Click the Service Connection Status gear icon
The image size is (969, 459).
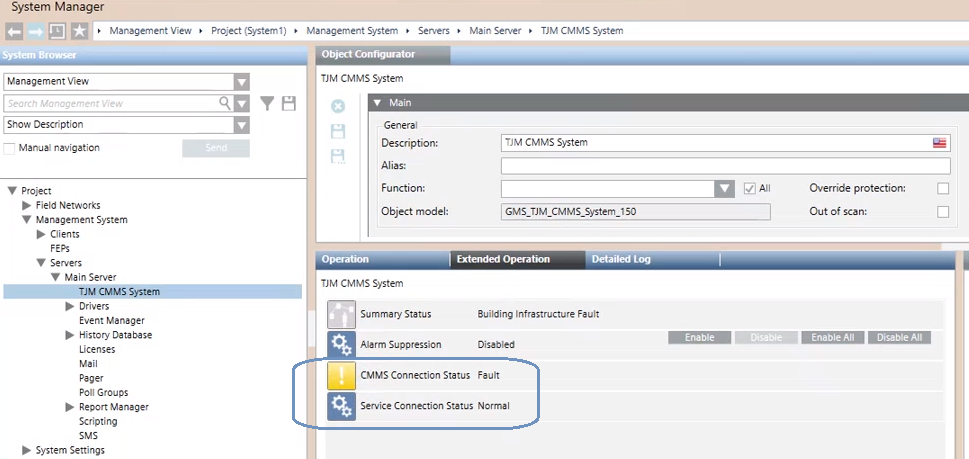(341, 406)
